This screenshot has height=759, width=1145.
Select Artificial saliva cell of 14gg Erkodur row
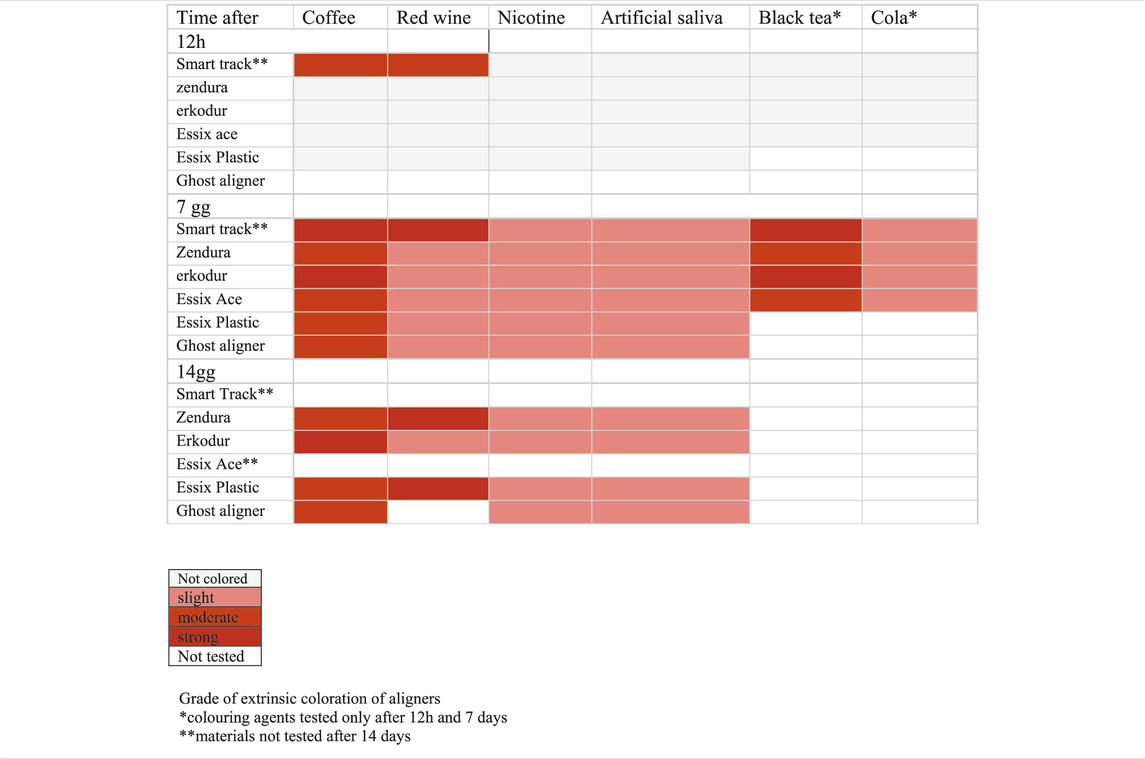pyautogui.click(x=670, y=441)
